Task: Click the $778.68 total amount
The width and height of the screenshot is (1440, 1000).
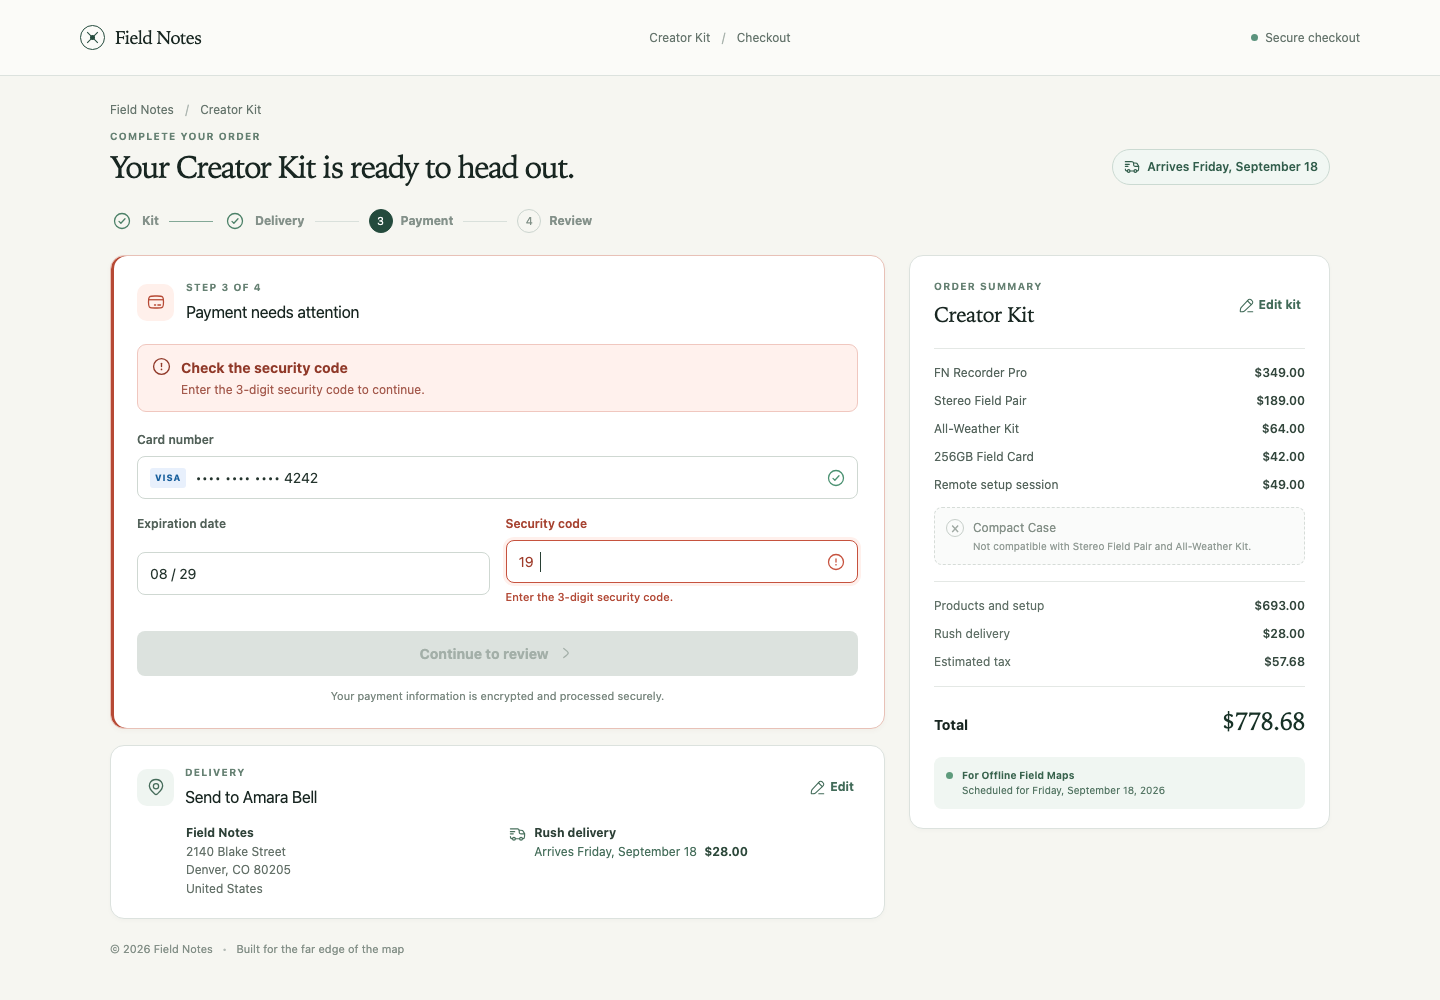Action: tap(1264, 722)
